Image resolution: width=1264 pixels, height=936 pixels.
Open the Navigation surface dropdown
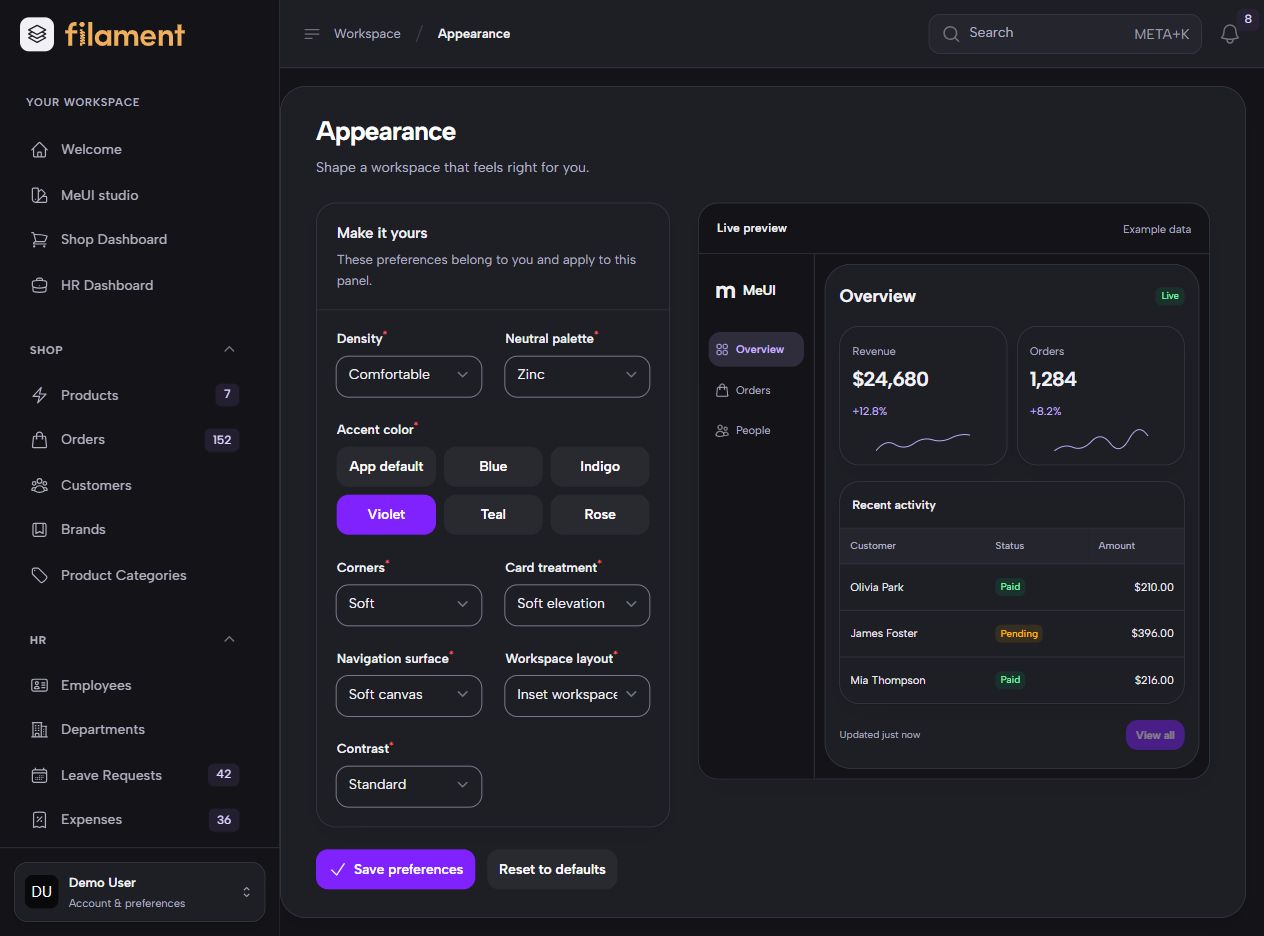point(409,696)
